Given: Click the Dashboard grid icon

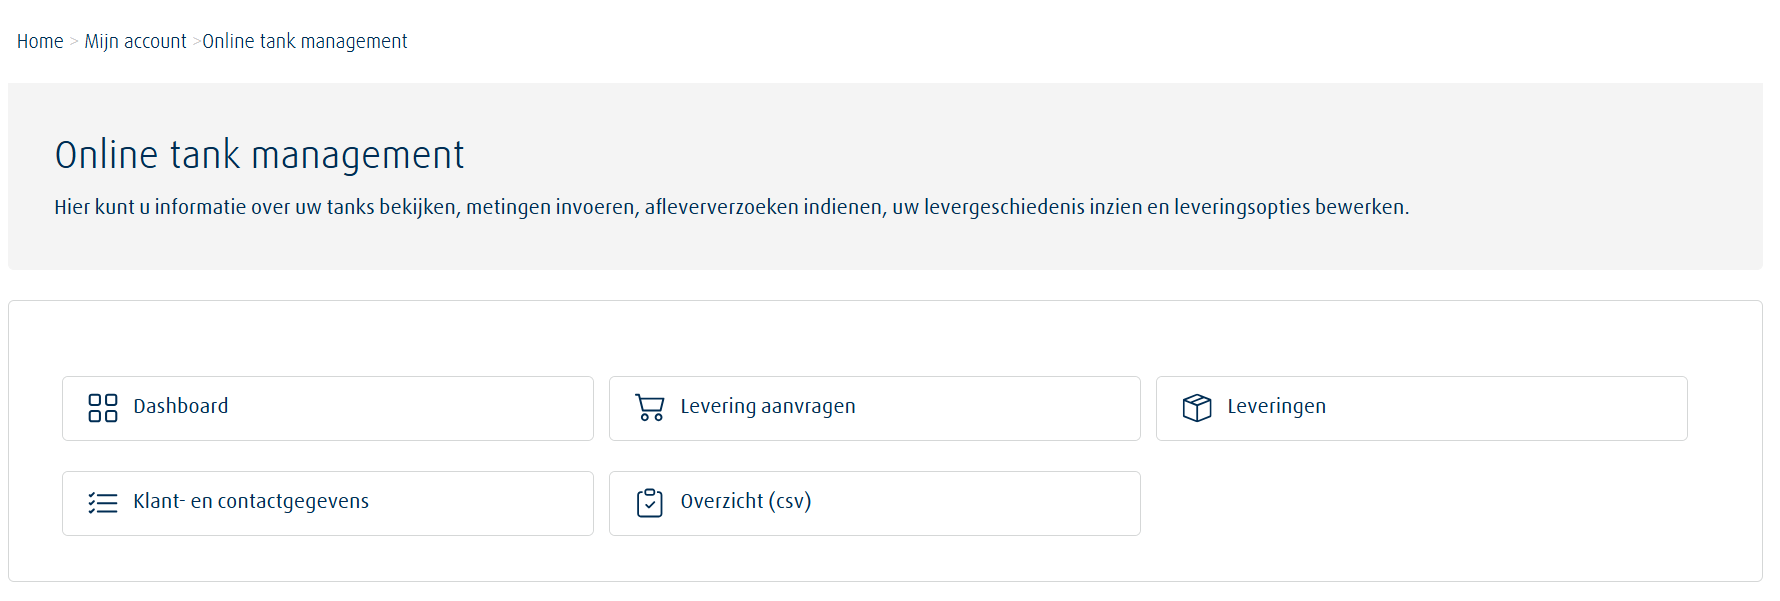Looking at the screenshot, I should pyautogui.click(x=103, y=408).
